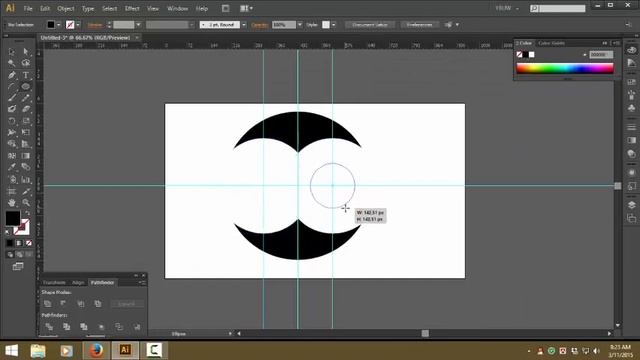Click the Opacity link label
This screenshot has height=360, width=640.
tap(260, 25)
